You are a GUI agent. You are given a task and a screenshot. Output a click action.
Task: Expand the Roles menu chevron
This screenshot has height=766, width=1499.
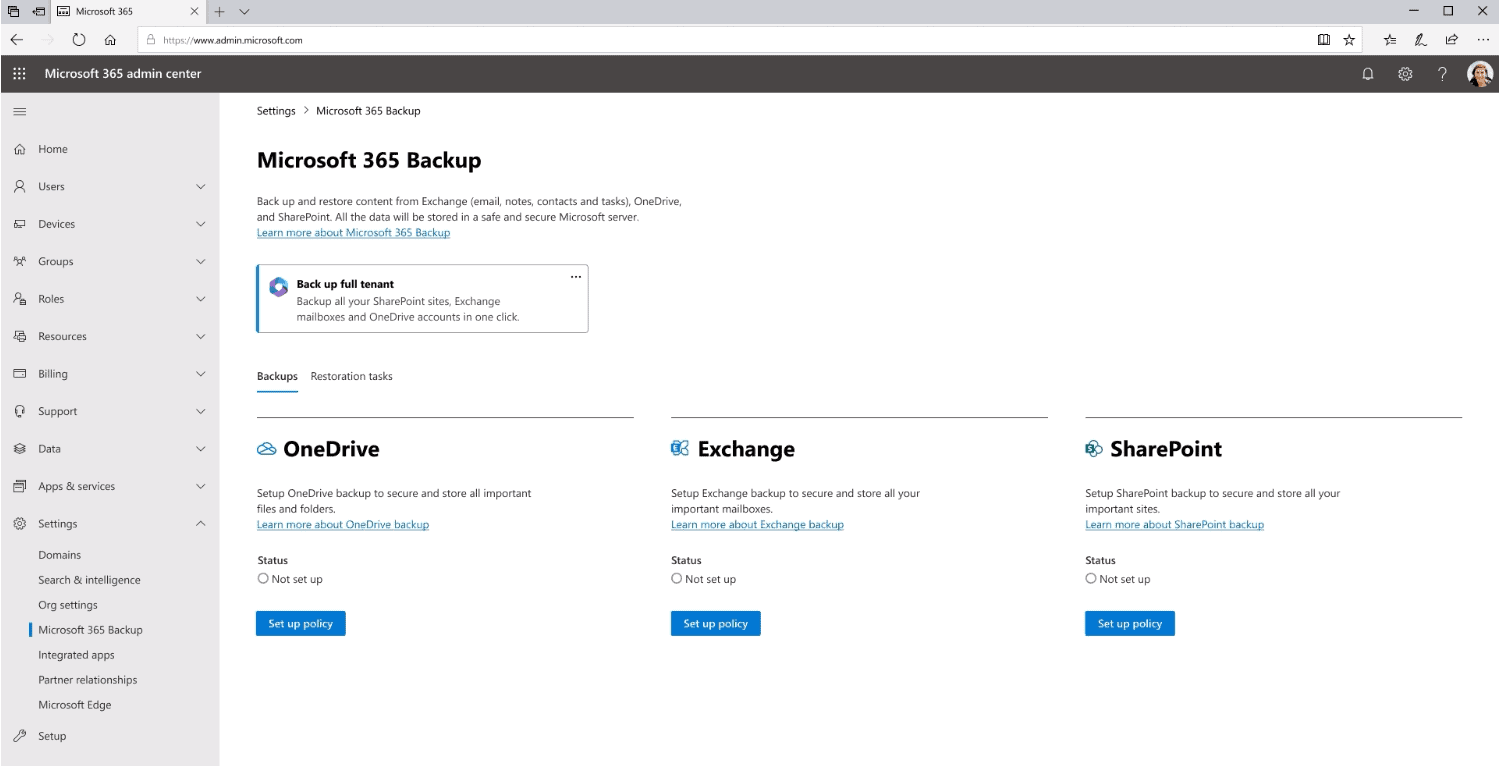click(x=200, y=299)
